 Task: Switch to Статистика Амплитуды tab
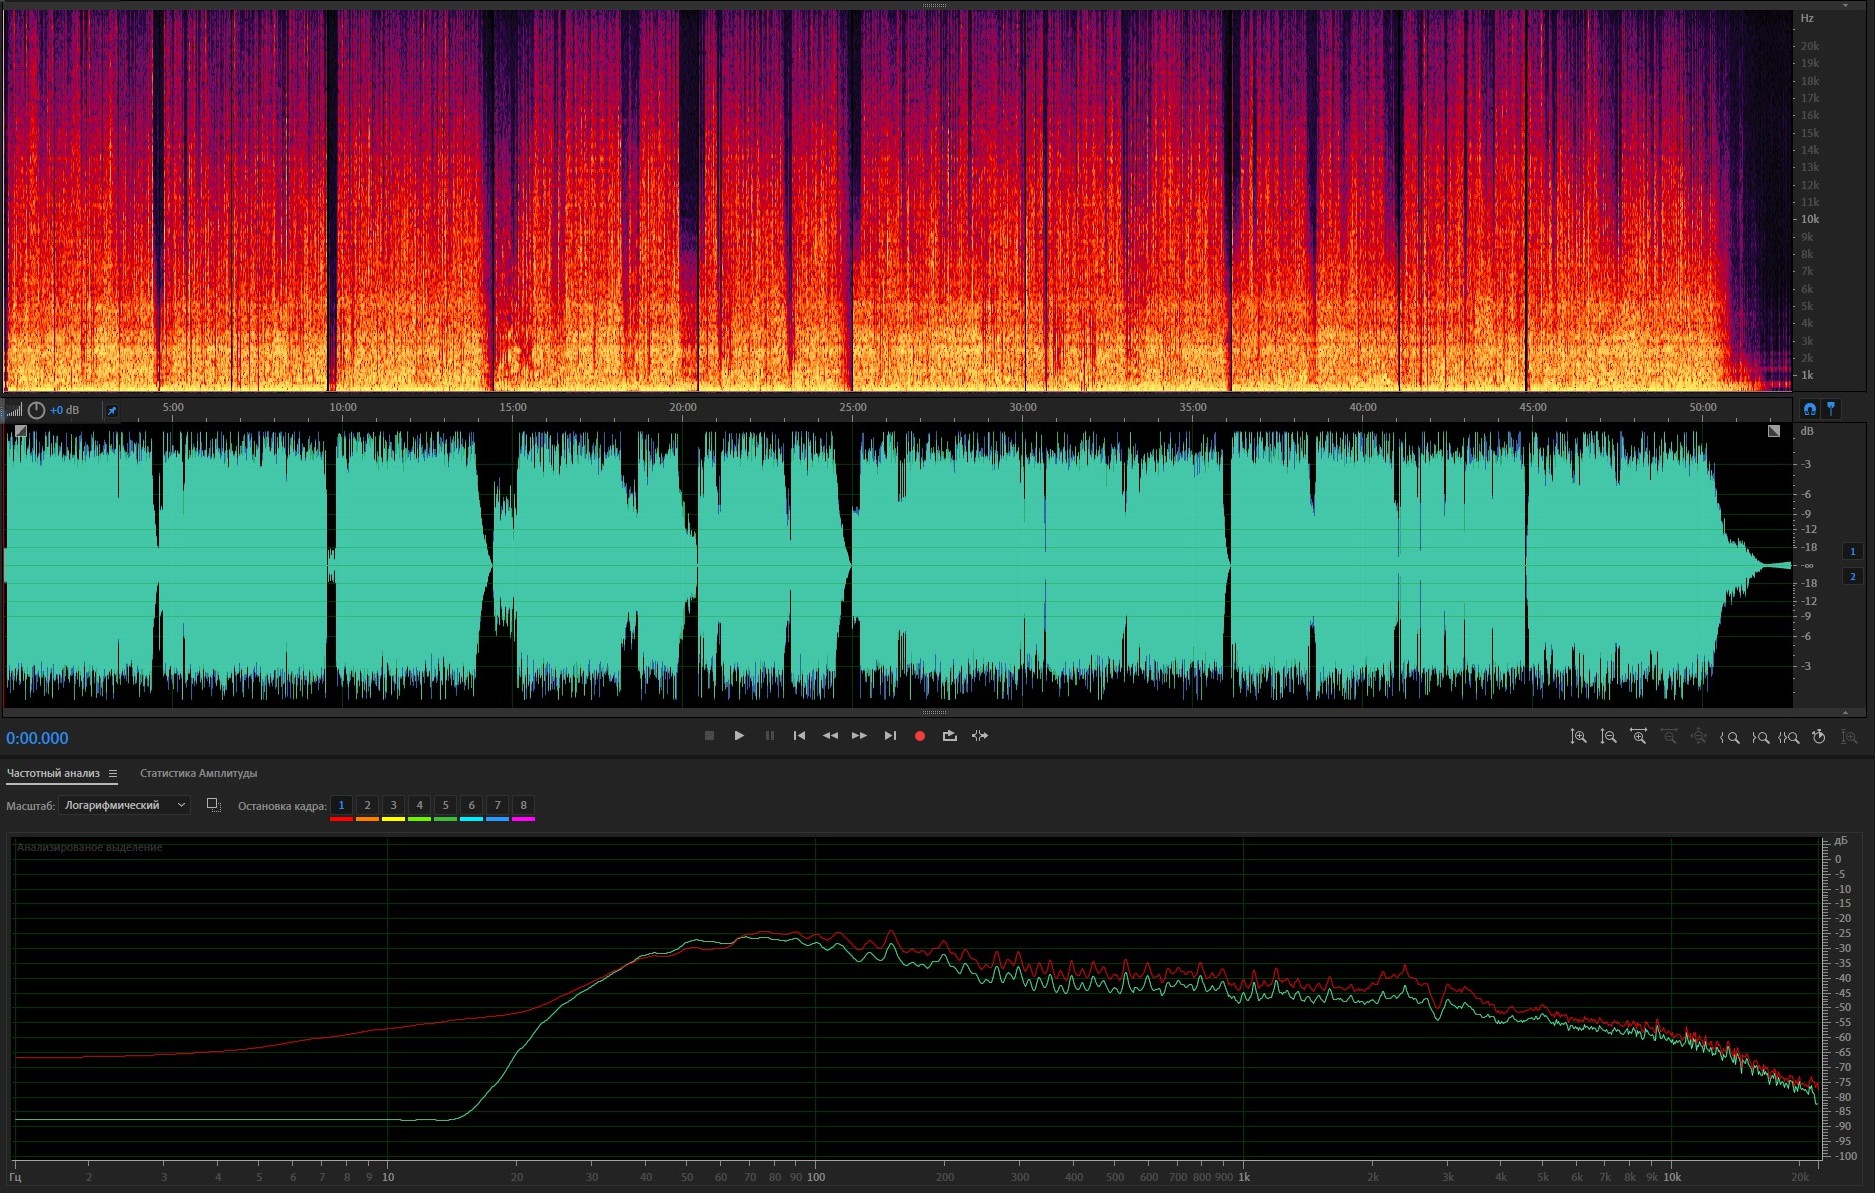tap(198, 773)
